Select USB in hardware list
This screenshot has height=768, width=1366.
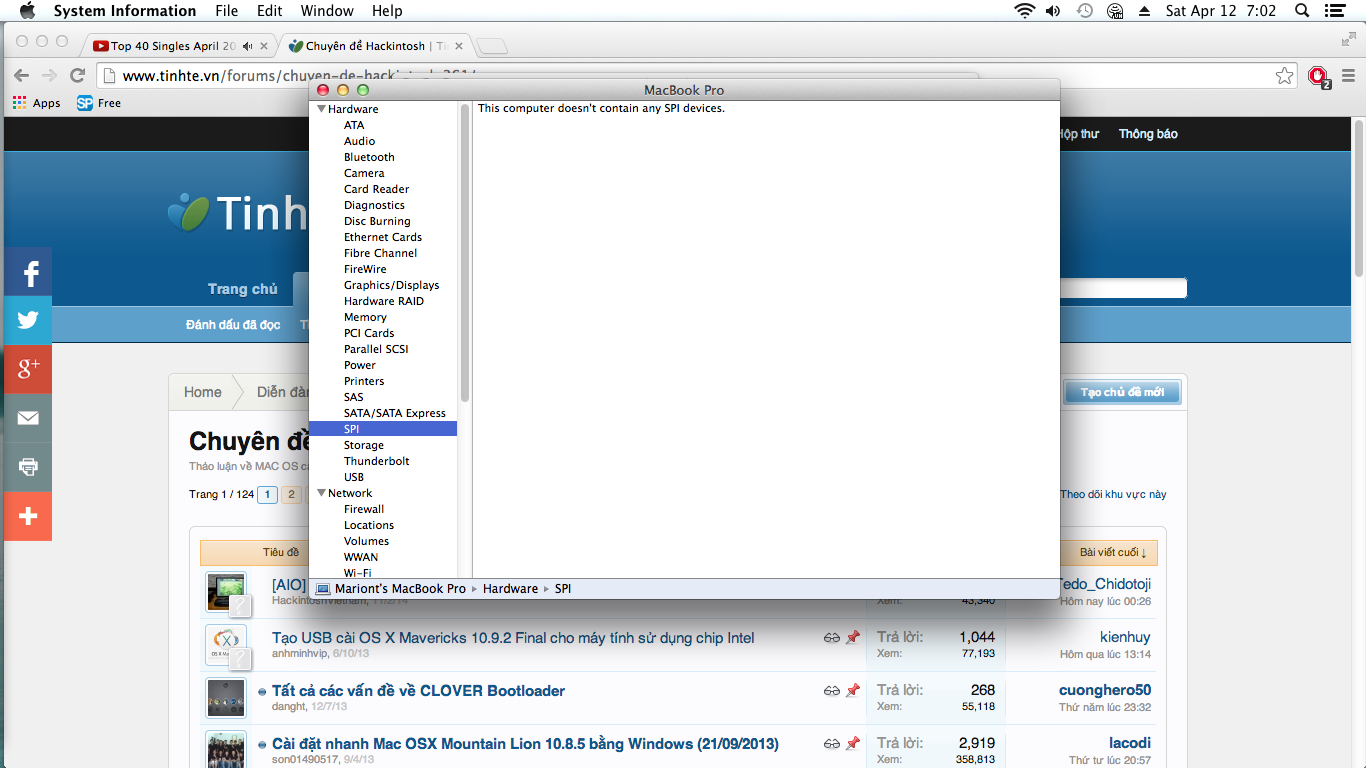(354, 477)
